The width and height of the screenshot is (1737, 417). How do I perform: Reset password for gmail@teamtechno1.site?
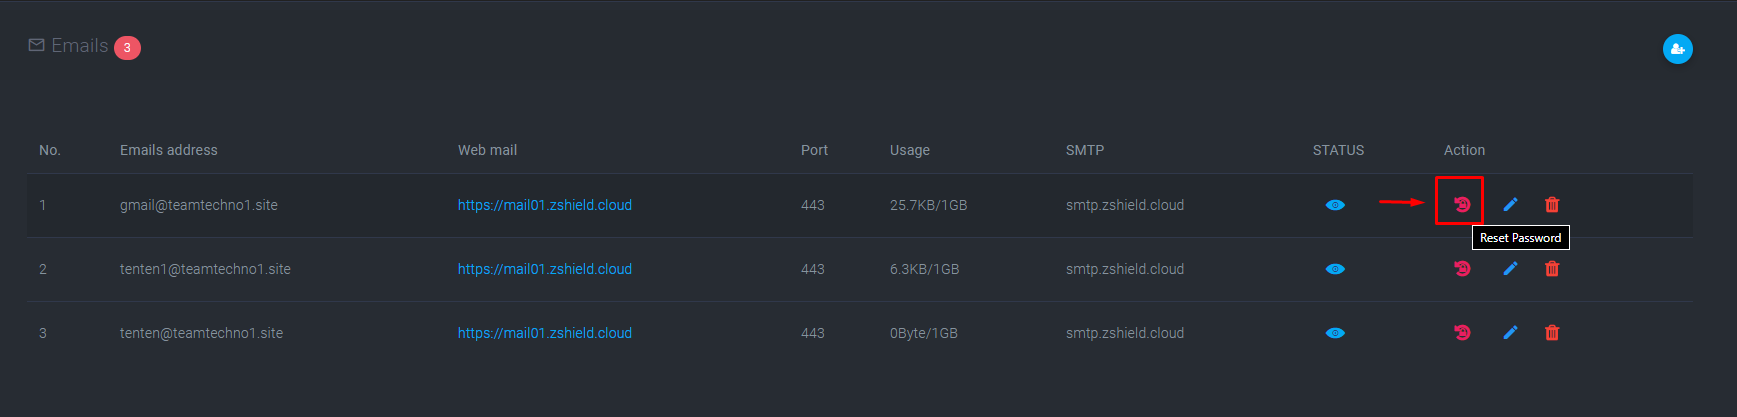(x=1462, y=204)
